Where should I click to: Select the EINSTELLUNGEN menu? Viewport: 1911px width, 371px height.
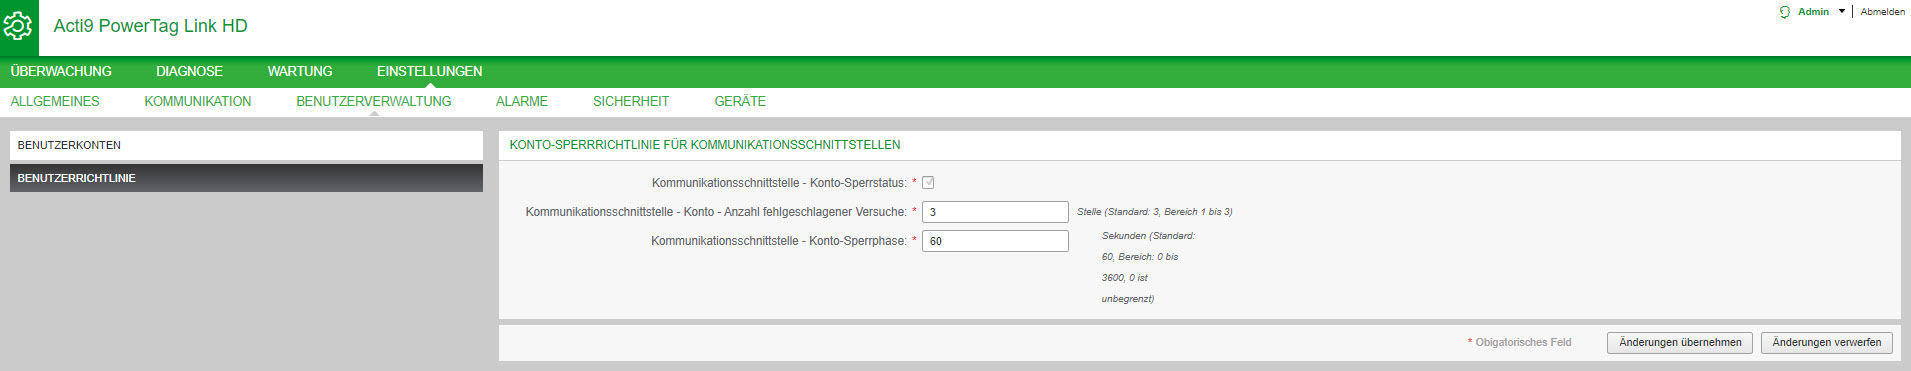[429, 71]
